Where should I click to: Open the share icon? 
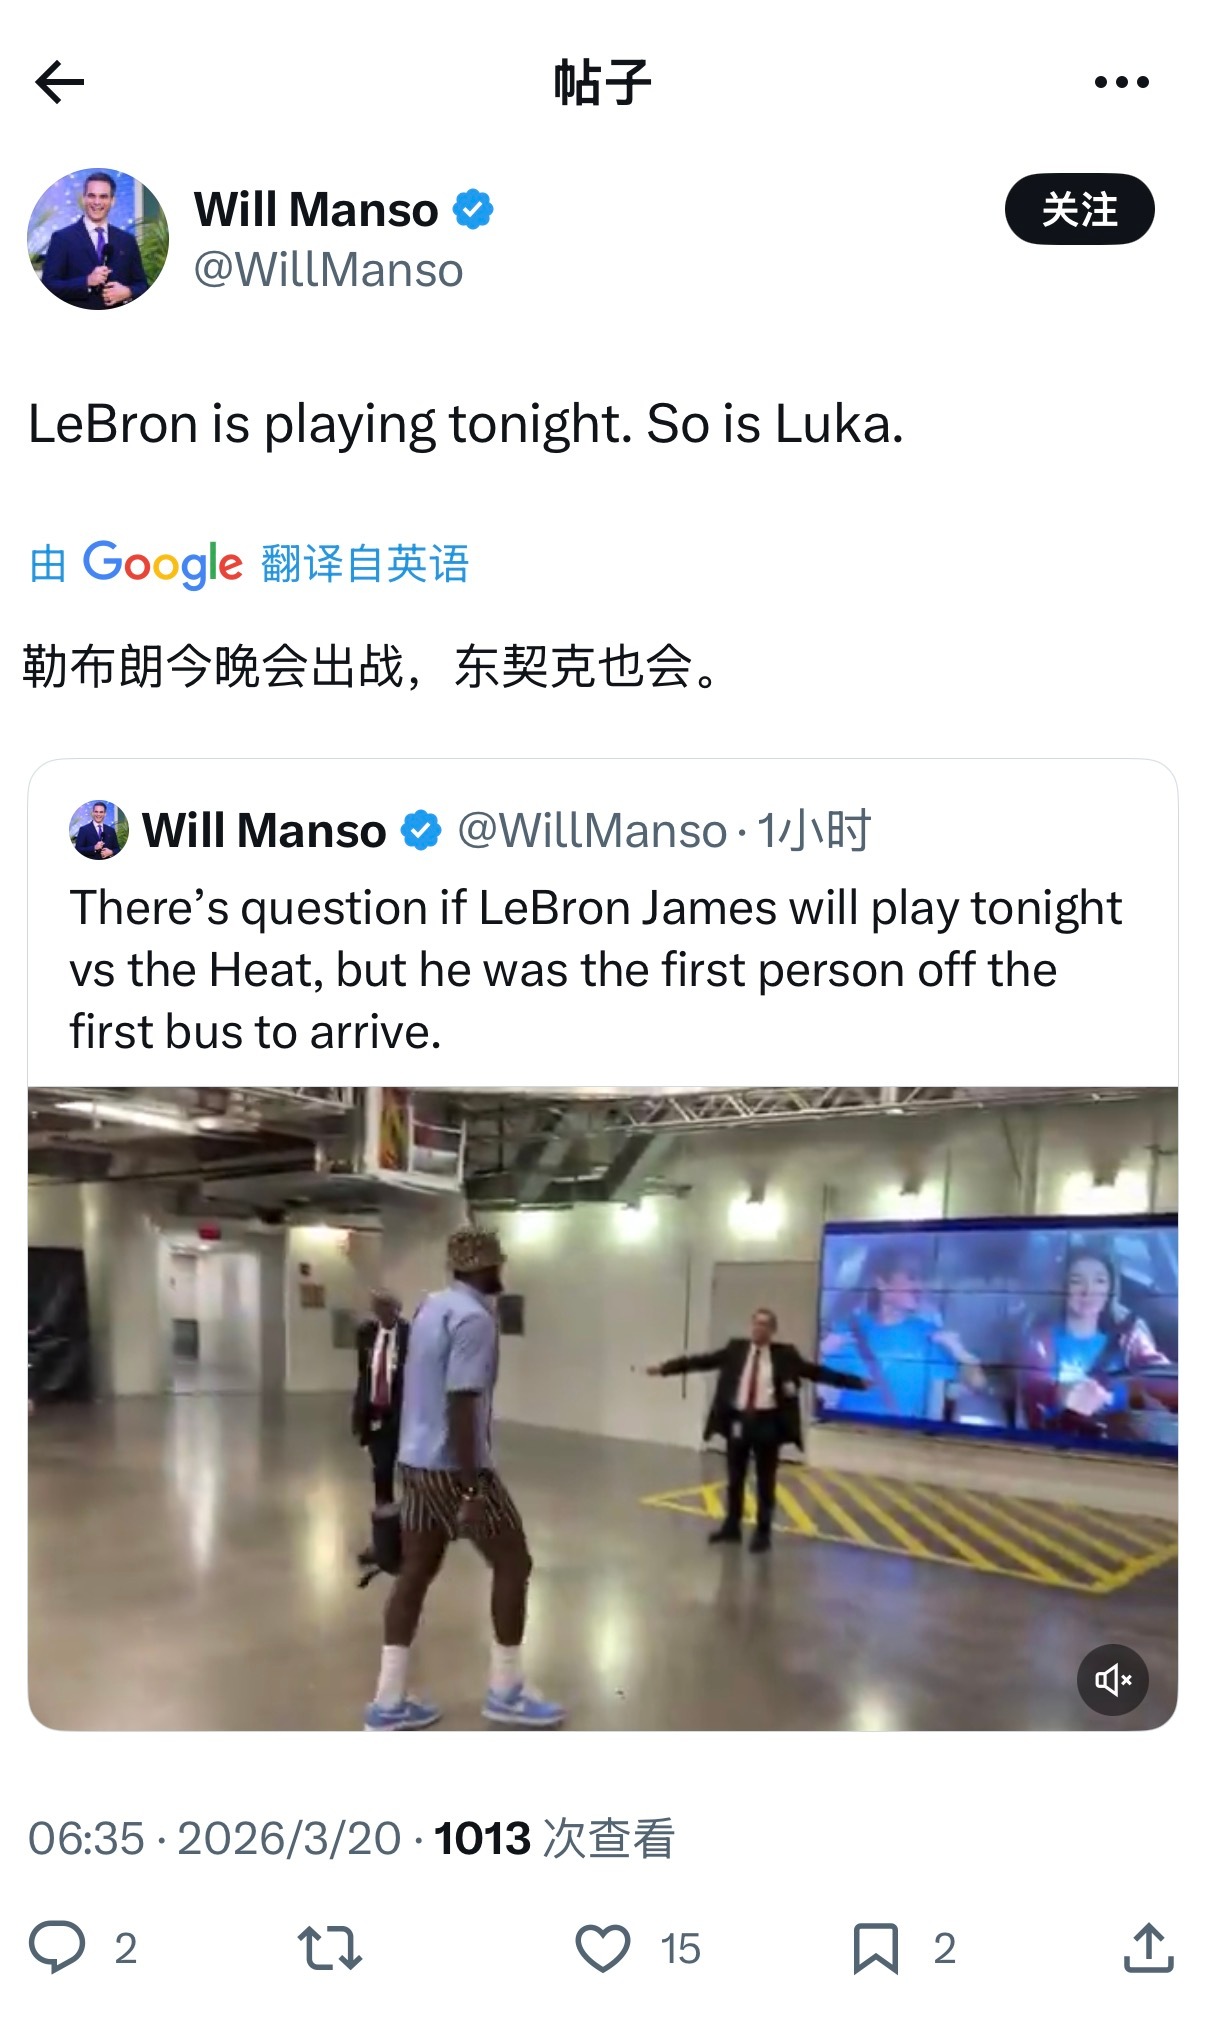point(1148,1947)
